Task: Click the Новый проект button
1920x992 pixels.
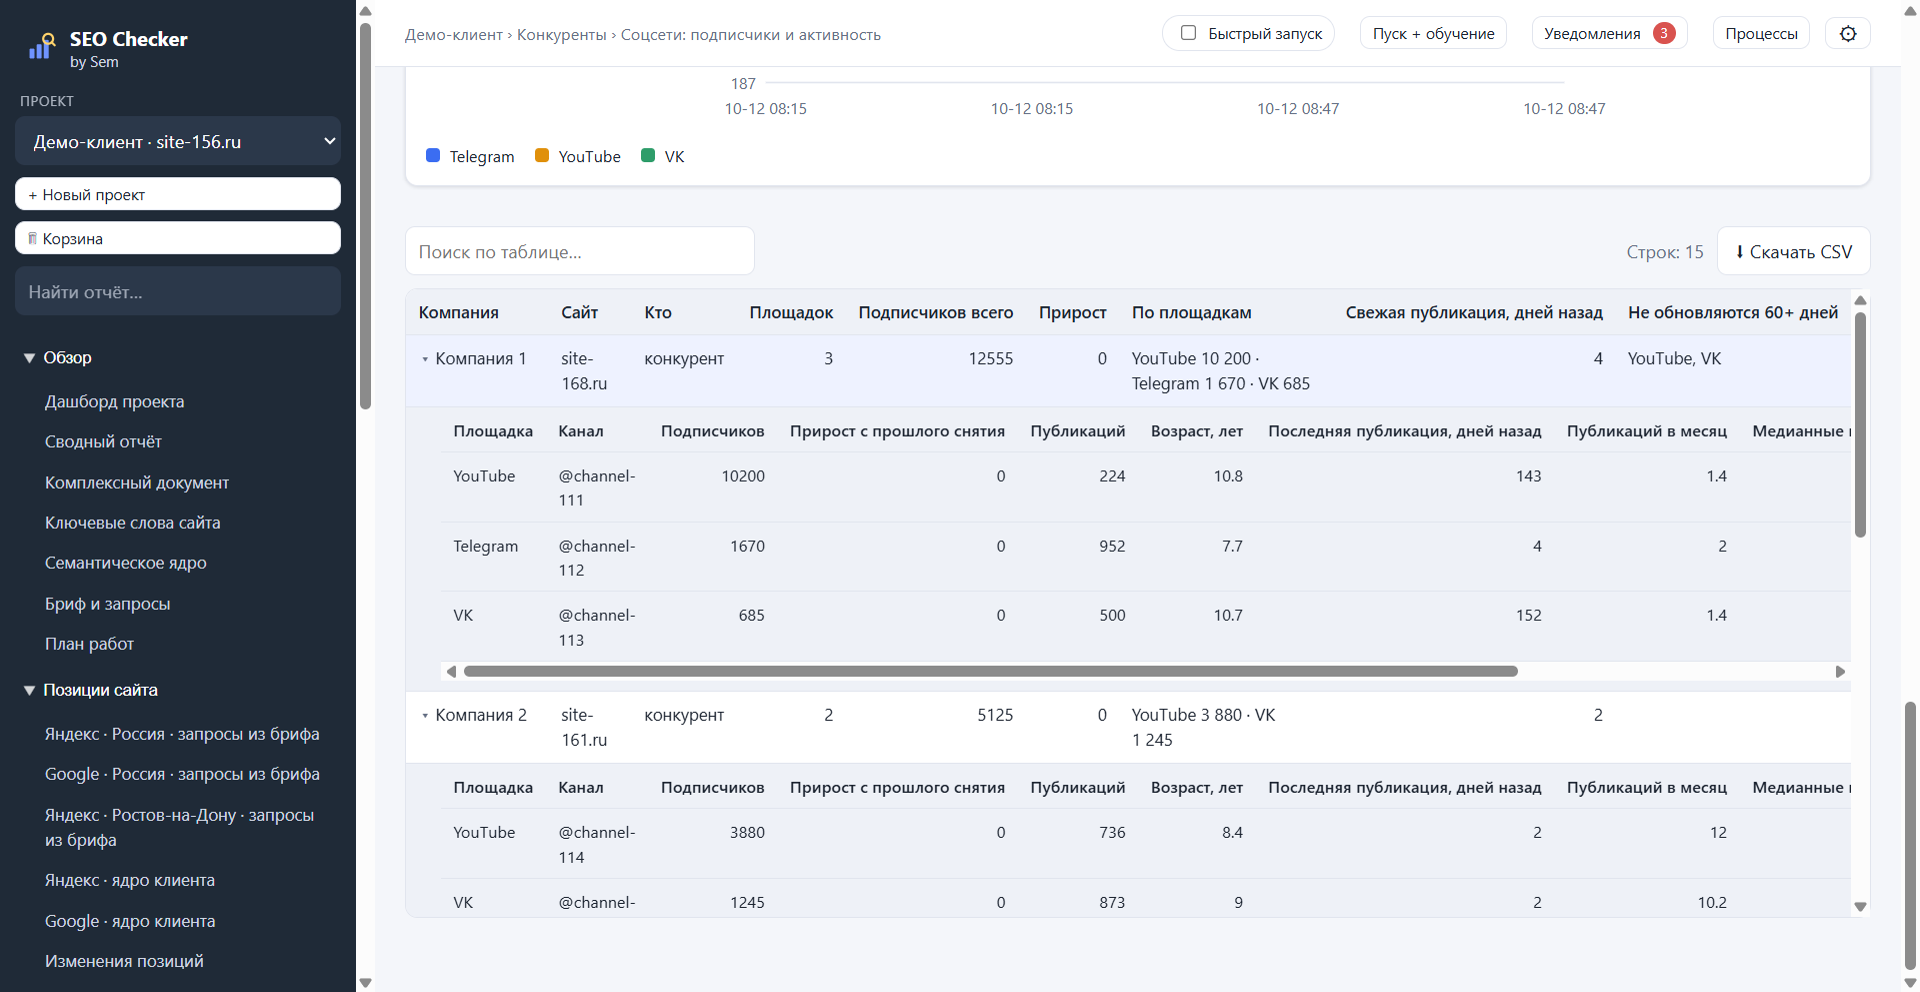Action: pos(178,194)
